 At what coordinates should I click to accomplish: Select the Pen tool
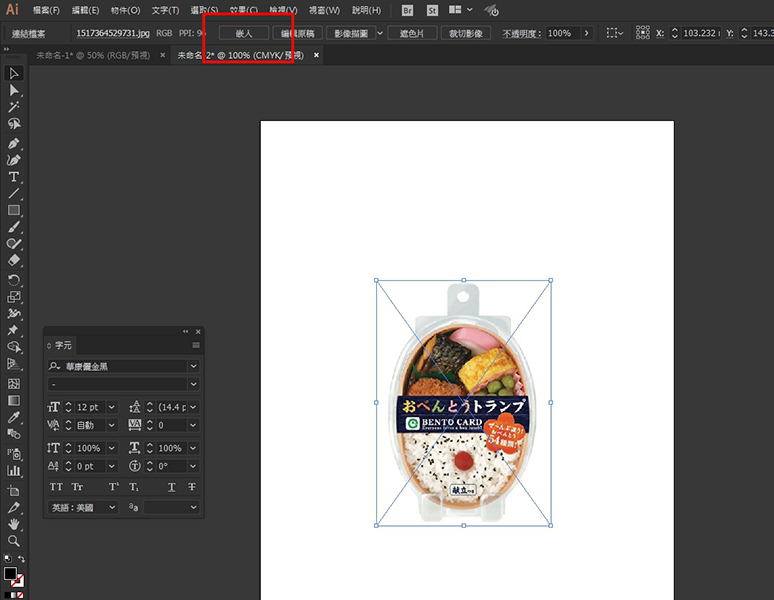(x=14, y=144)
